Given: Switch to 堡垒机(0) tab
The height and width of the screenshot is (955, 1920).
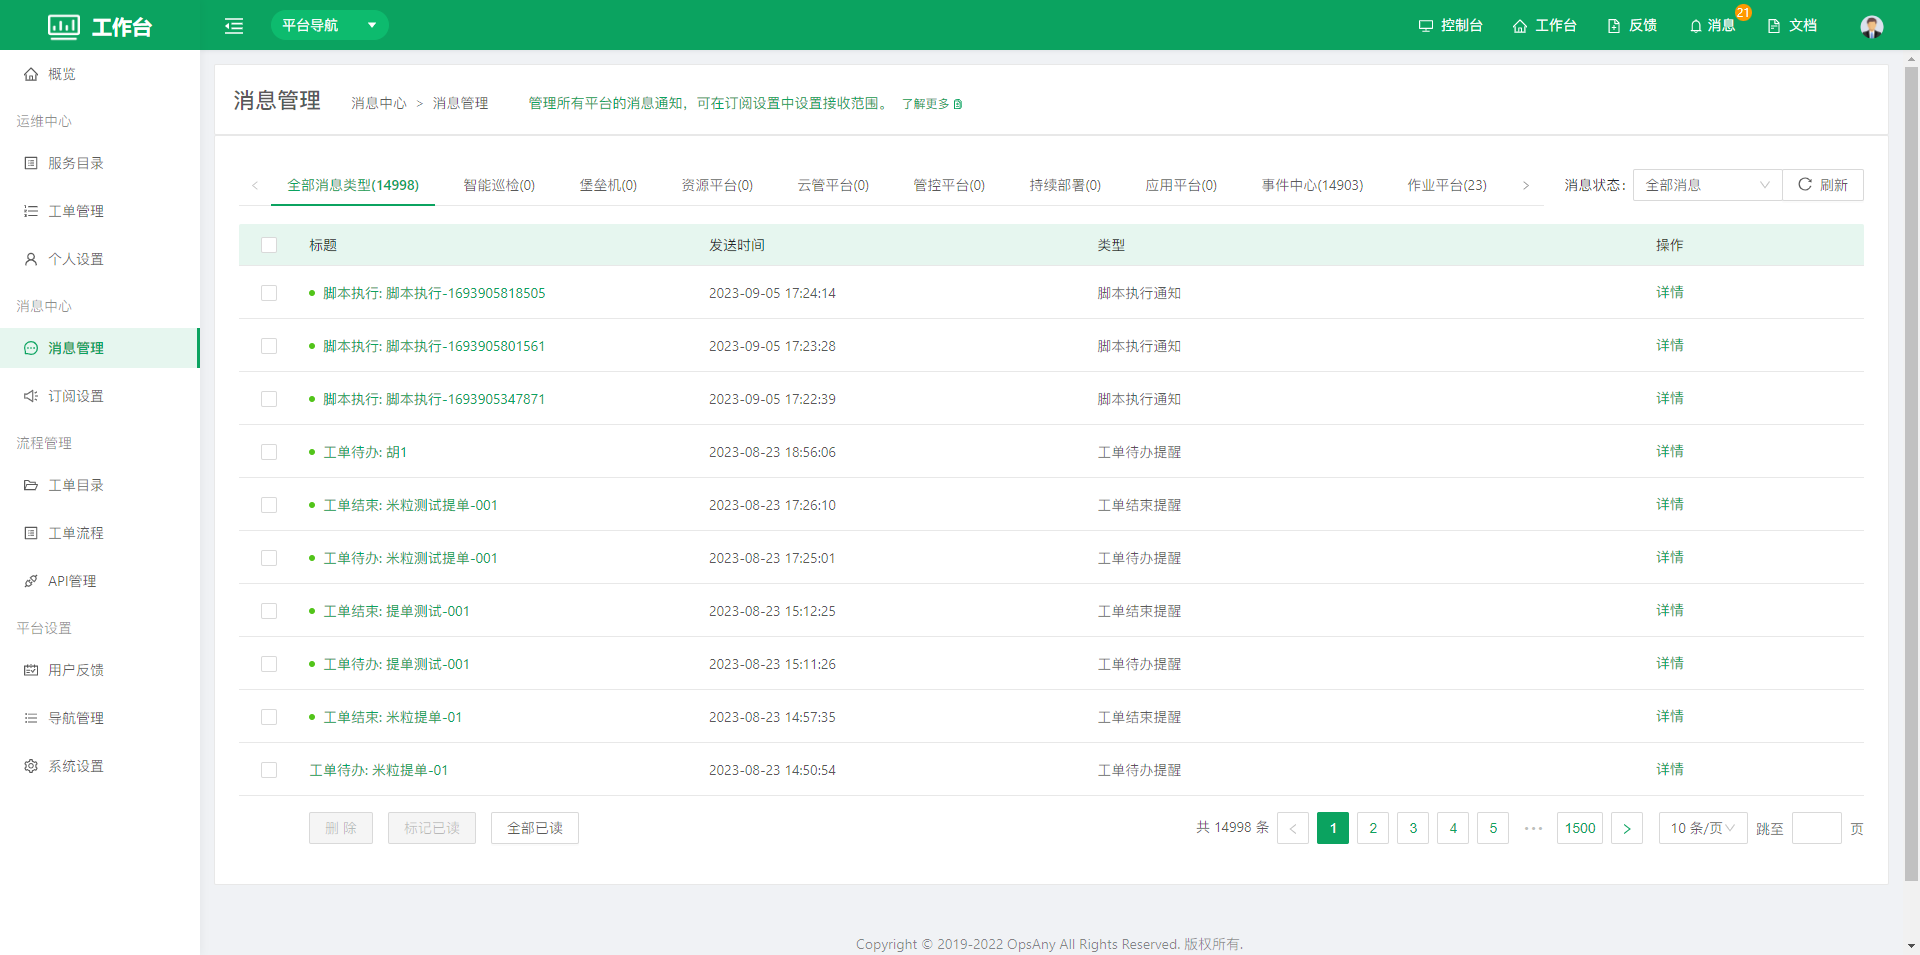Looking at the screenshot, I should [x=608, y=185].
